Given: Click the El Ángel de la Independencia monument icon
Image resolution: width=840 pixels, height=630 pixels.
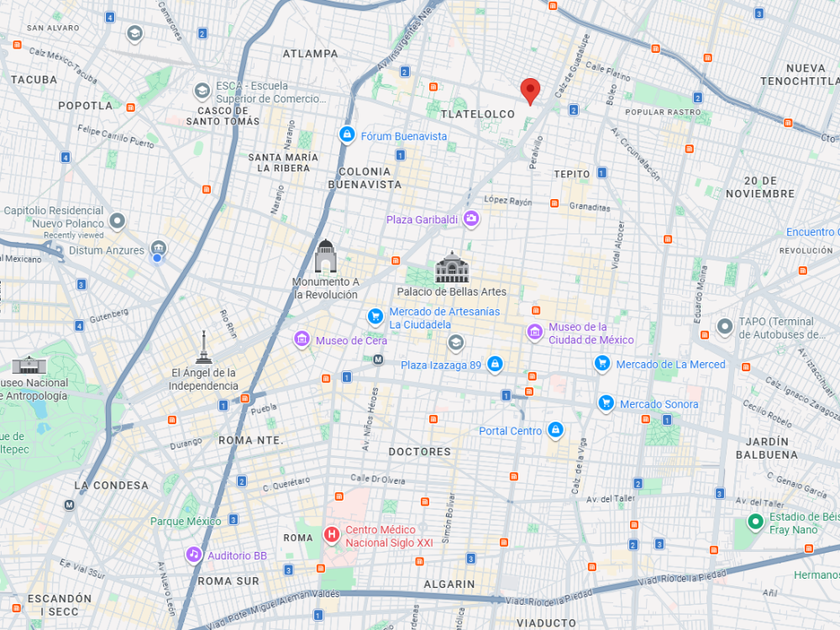Looking at the screenshot, I should click(204, 348).
